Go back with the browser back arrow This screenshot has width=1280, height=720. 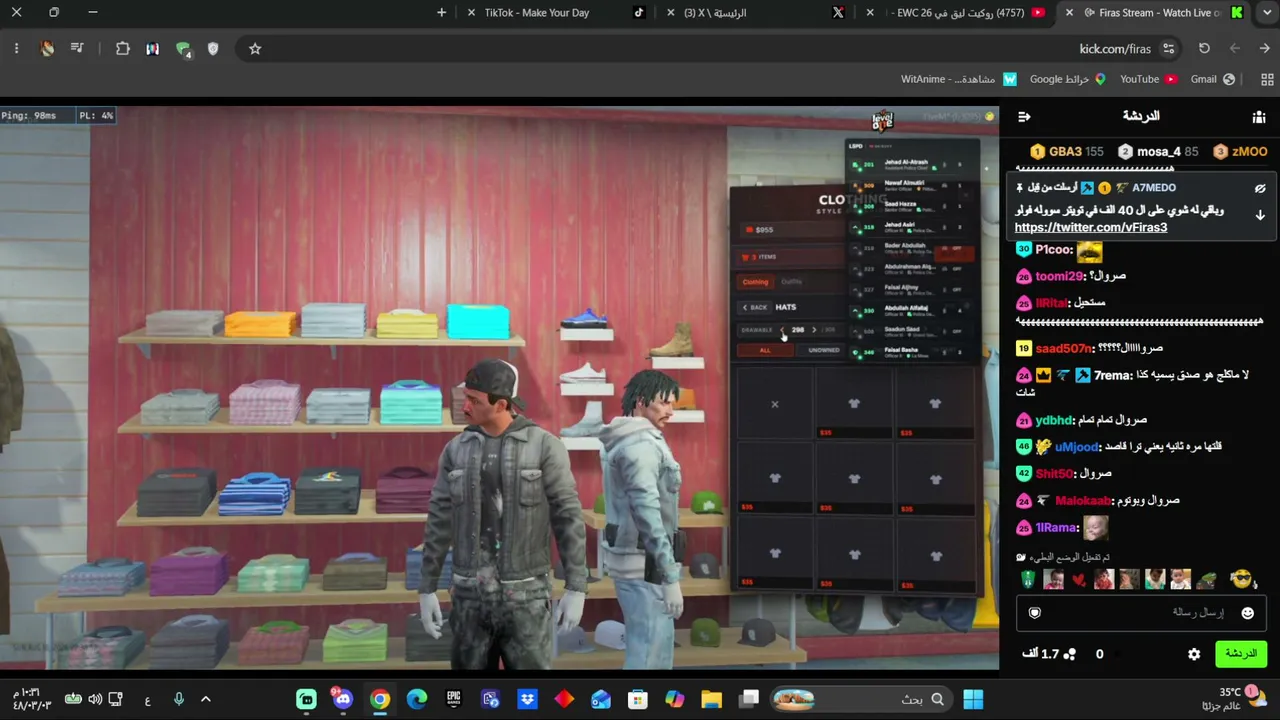(1264, 49)
